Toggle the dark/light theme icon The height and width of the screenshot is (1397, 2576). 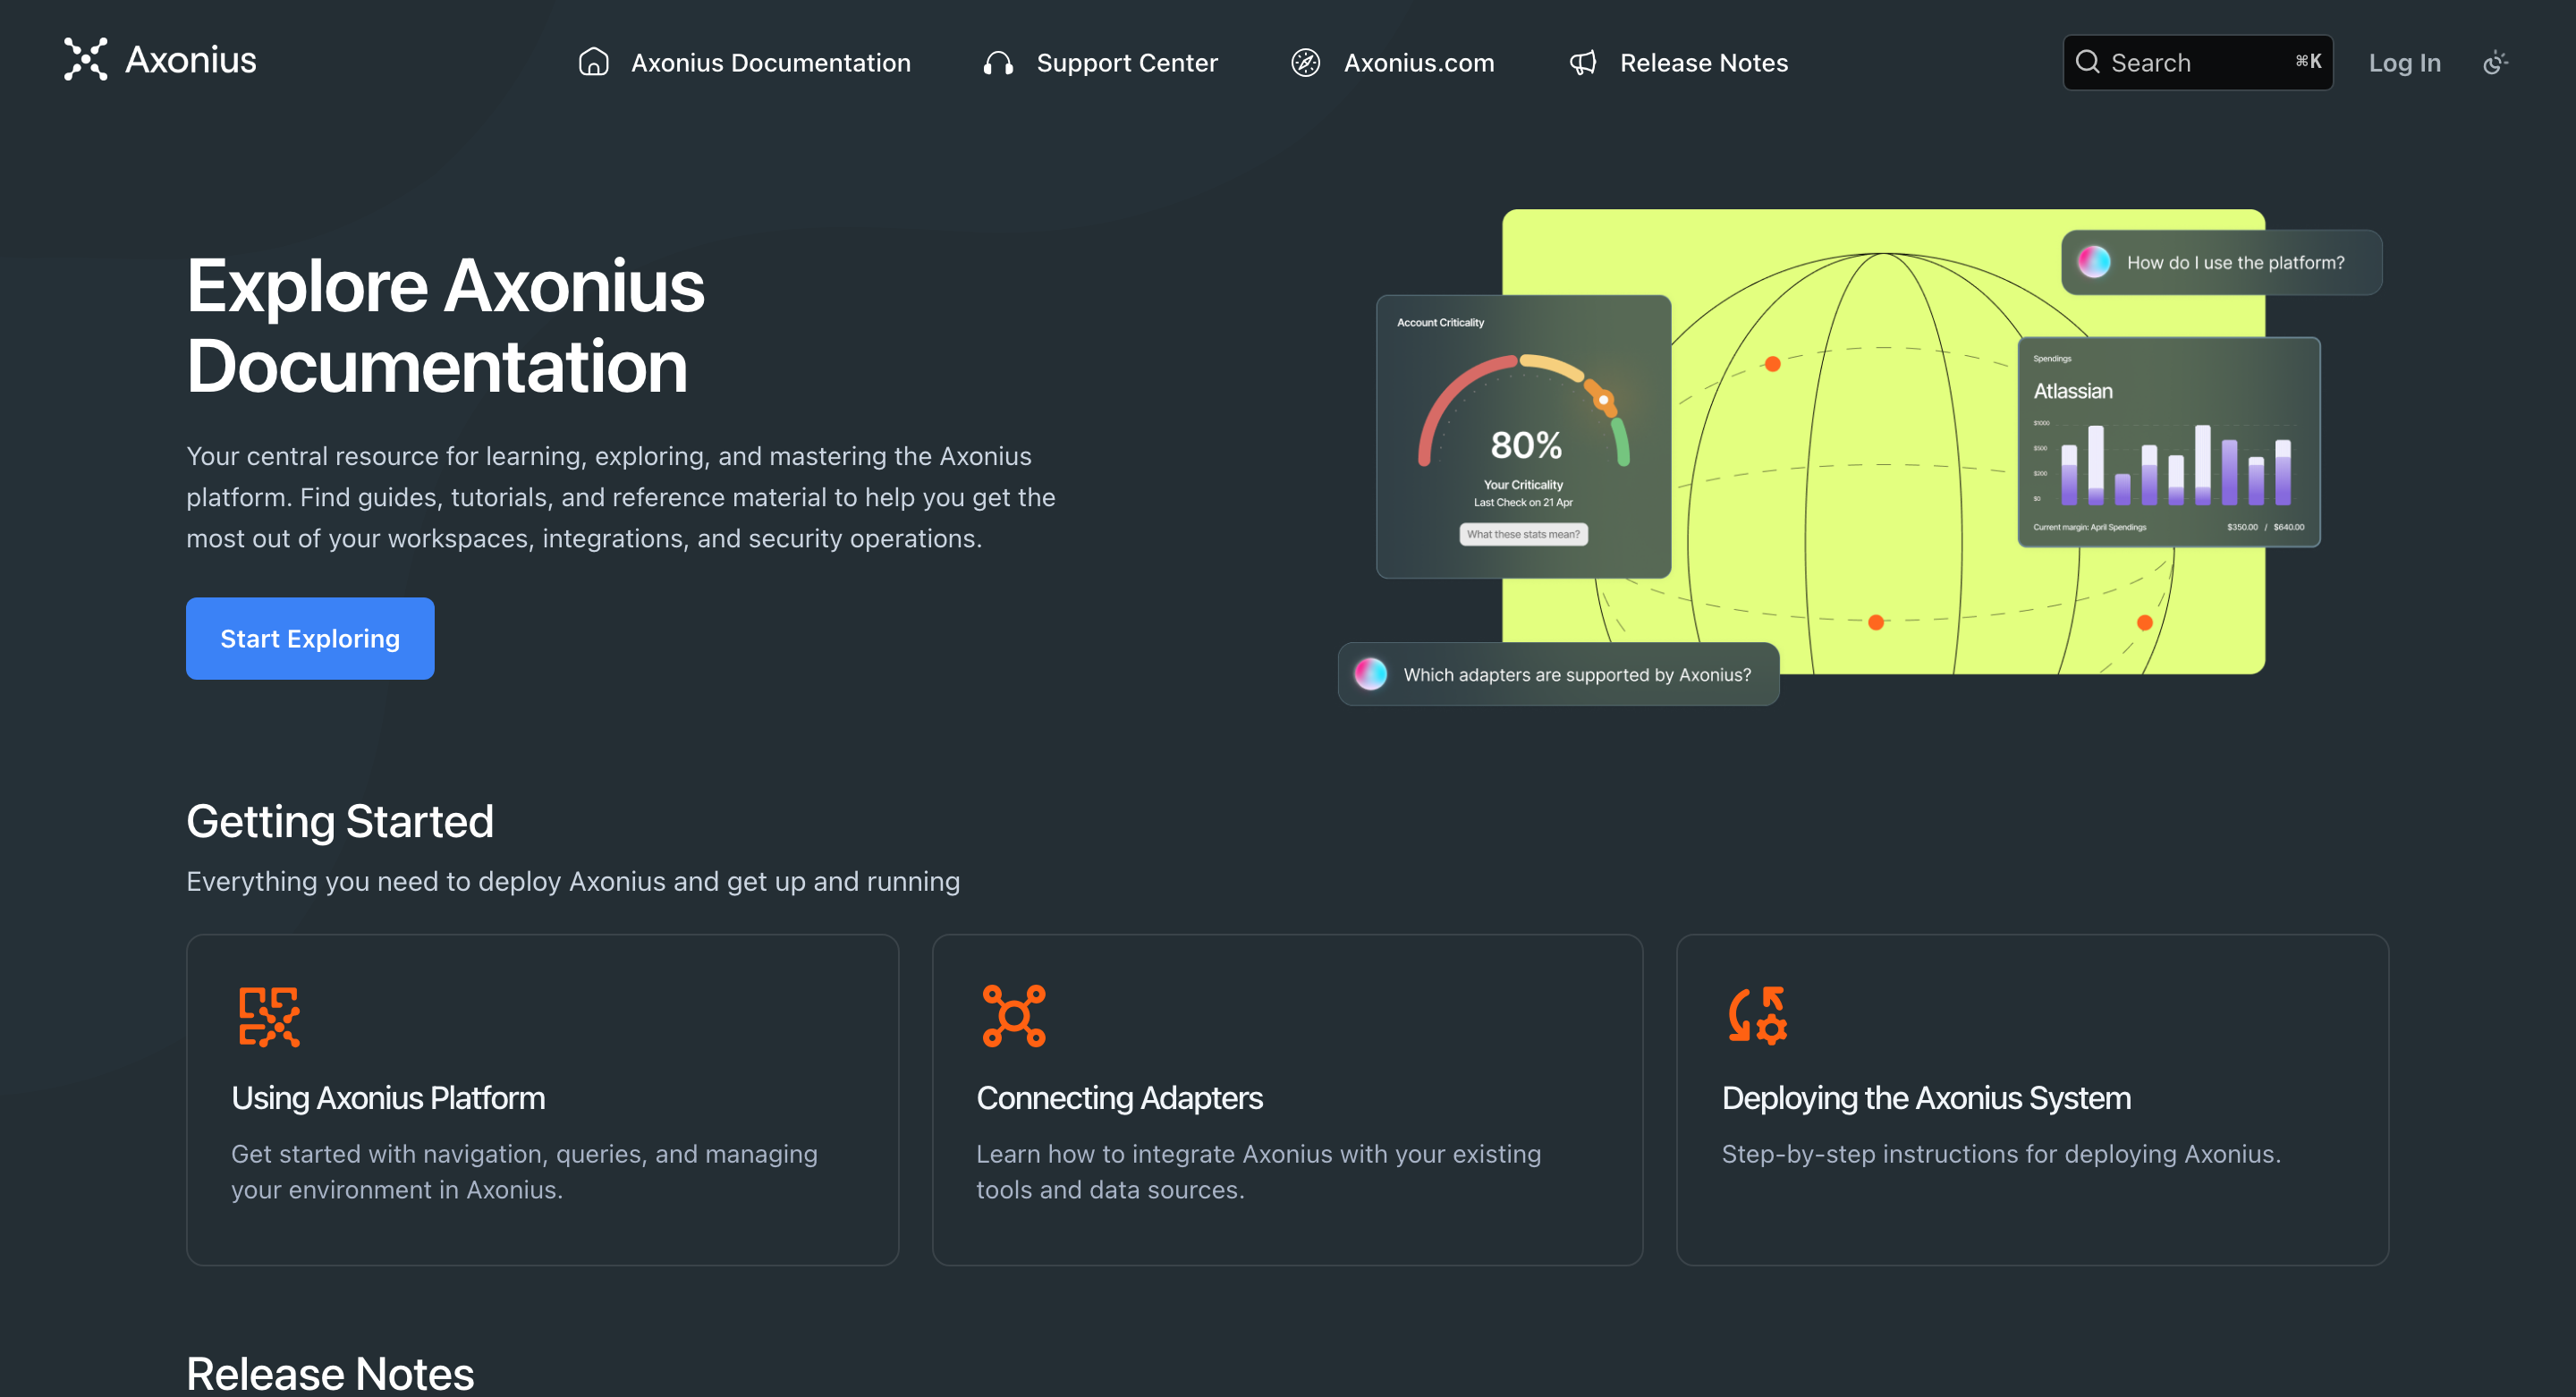coord(2495,63)
